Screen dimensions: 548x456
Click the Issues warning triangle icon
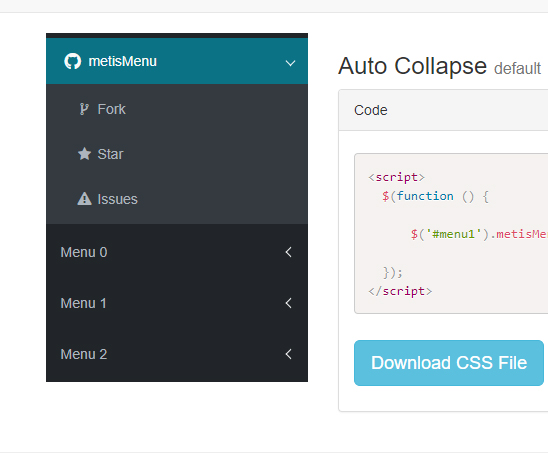pos(84,199)
